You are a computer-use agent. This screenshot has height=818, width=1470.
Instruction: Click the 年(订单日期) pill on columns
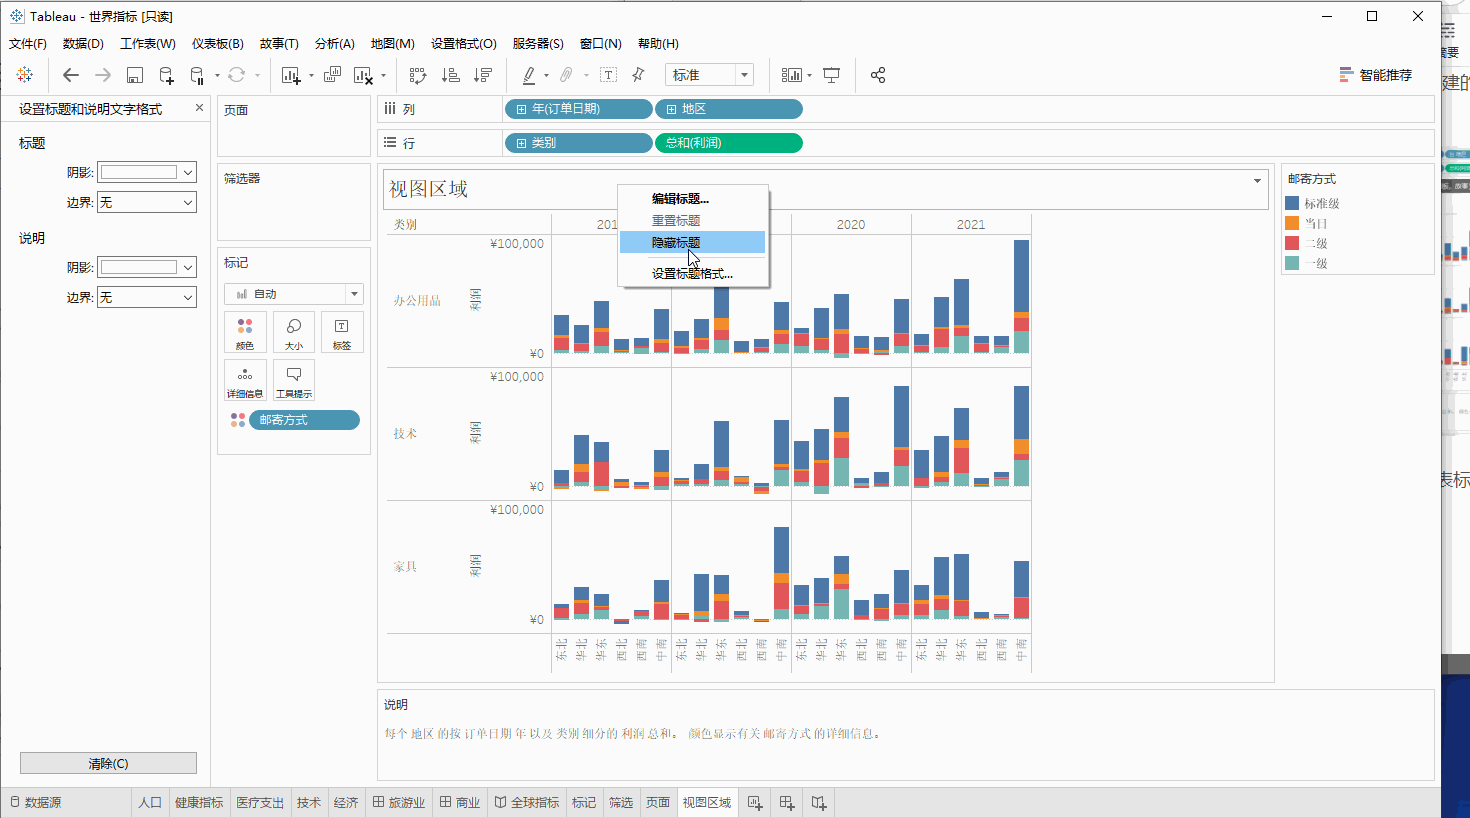point(579,109)
